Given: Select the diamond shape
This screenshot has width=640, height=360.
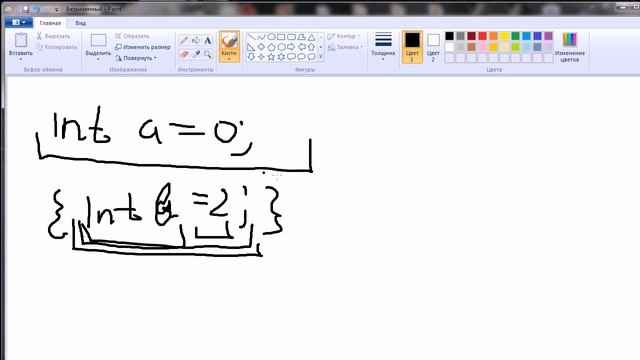Looking at the screenshot, I should pyautogui.click(x=261, y=47).
